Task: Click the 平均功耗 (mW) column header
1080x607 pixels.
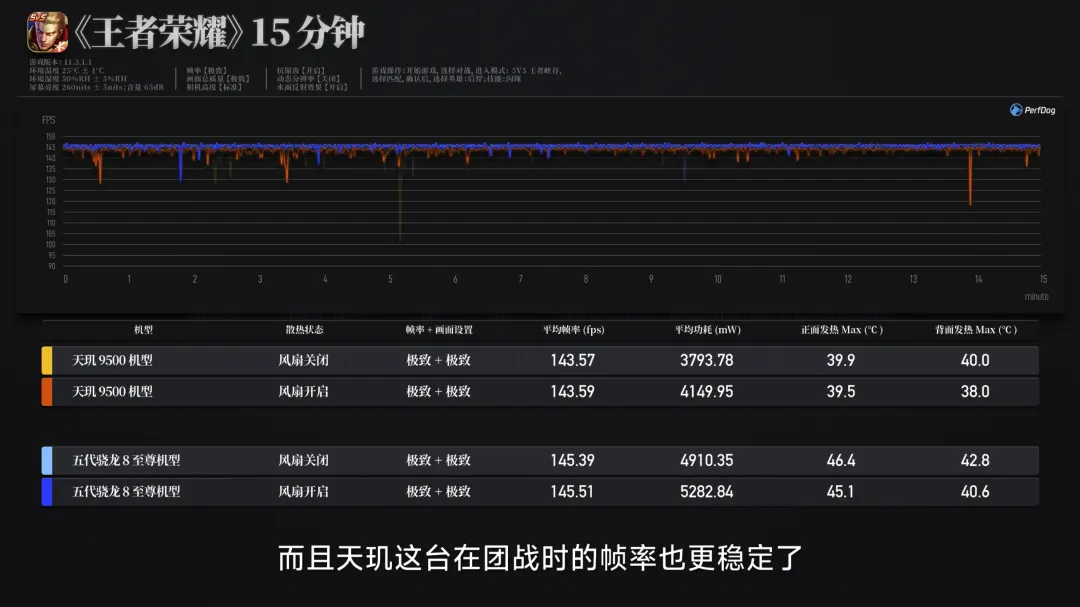Action: (x=707, y=330)
